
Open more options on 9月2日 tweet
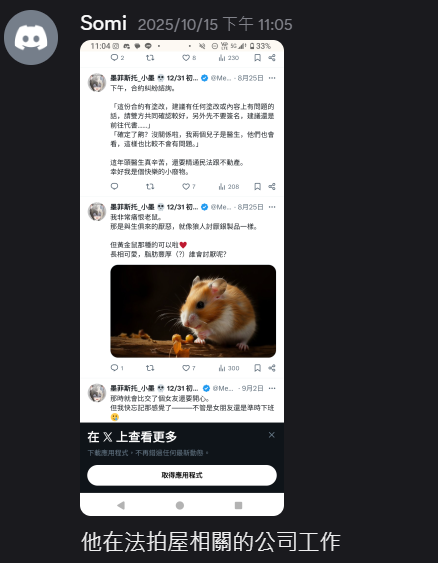272,388
